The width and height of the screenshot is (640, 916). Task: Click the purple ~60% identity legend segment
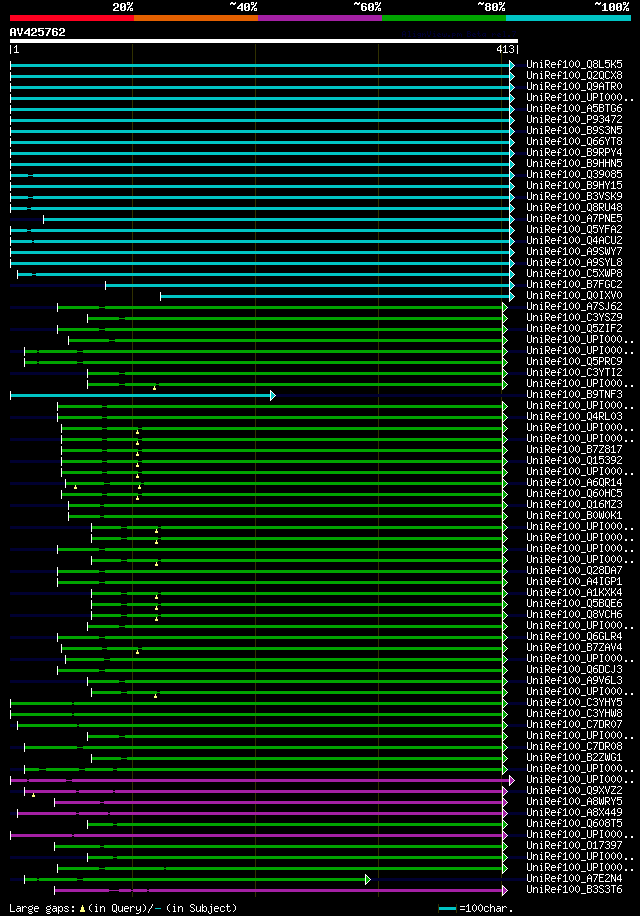(320, 18)
